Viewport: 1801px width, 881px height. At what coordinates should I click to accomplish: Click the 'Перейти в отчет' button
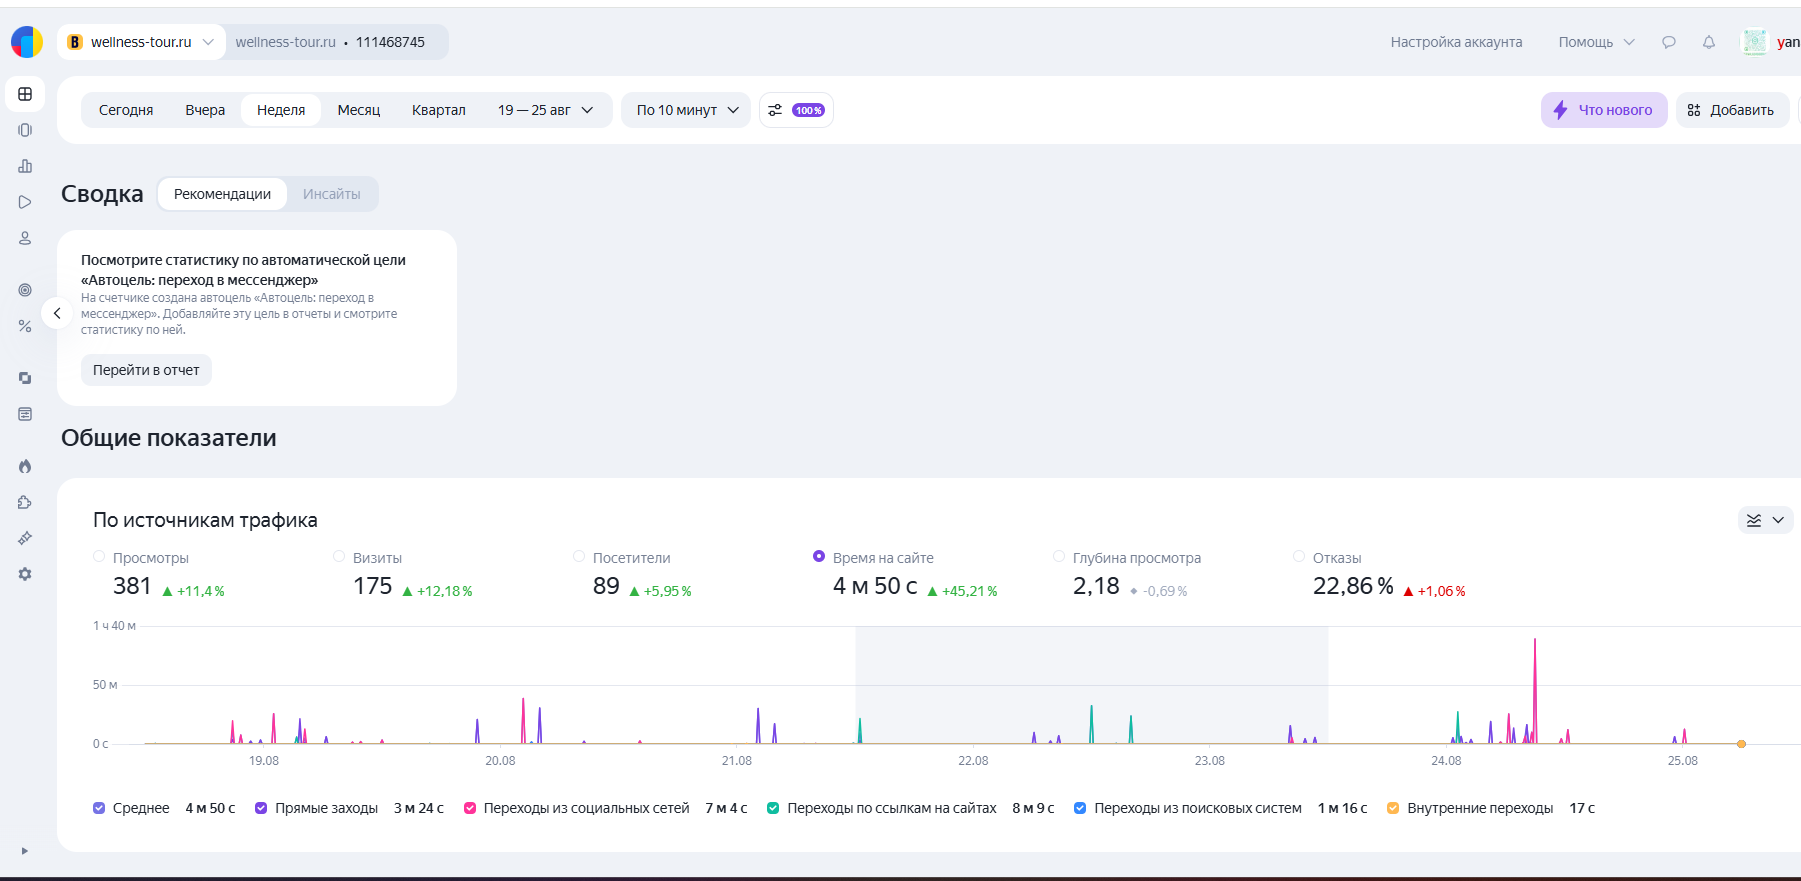tap(146, 370)
